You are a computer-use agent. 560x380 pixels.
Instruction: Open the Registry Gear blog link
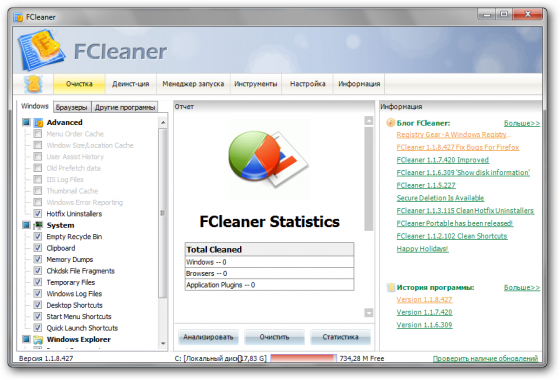[x=454, y=135]
